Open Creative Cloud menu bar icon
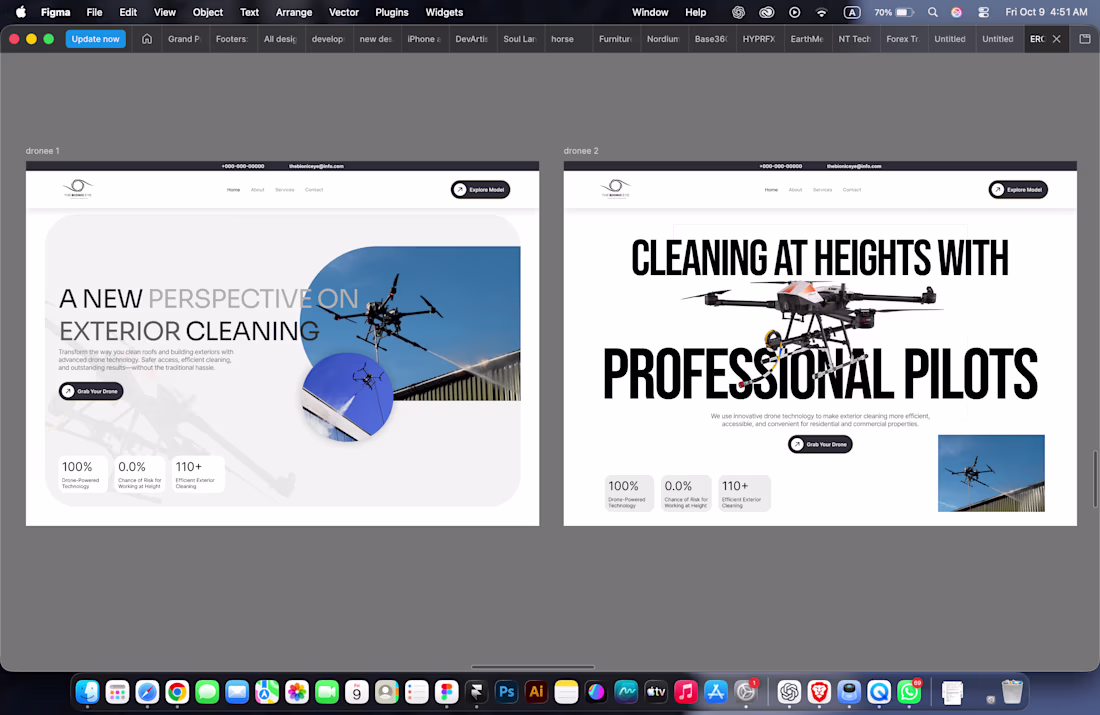 [x=767, y=12]
